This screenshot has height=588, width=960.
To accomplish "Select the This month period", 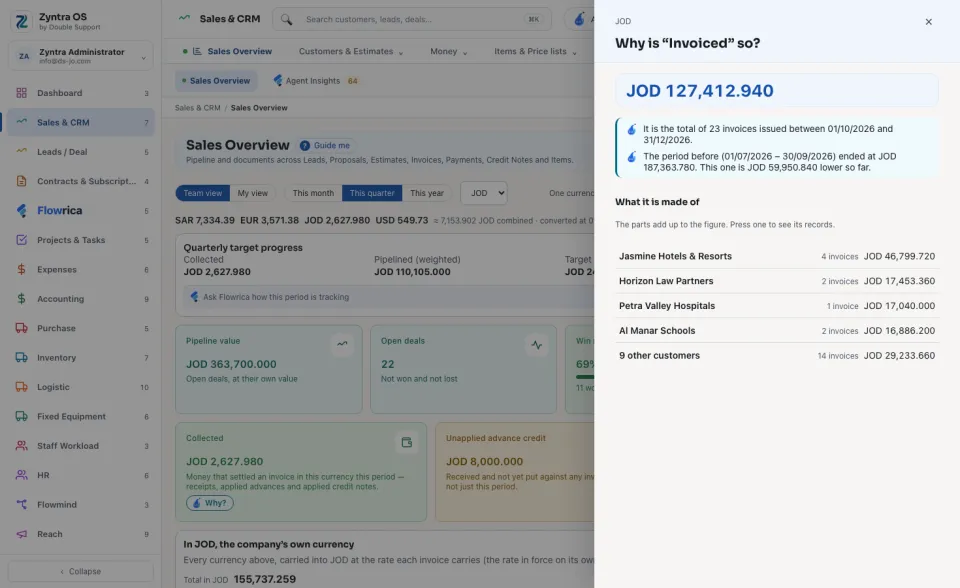I will coord(313,193).
